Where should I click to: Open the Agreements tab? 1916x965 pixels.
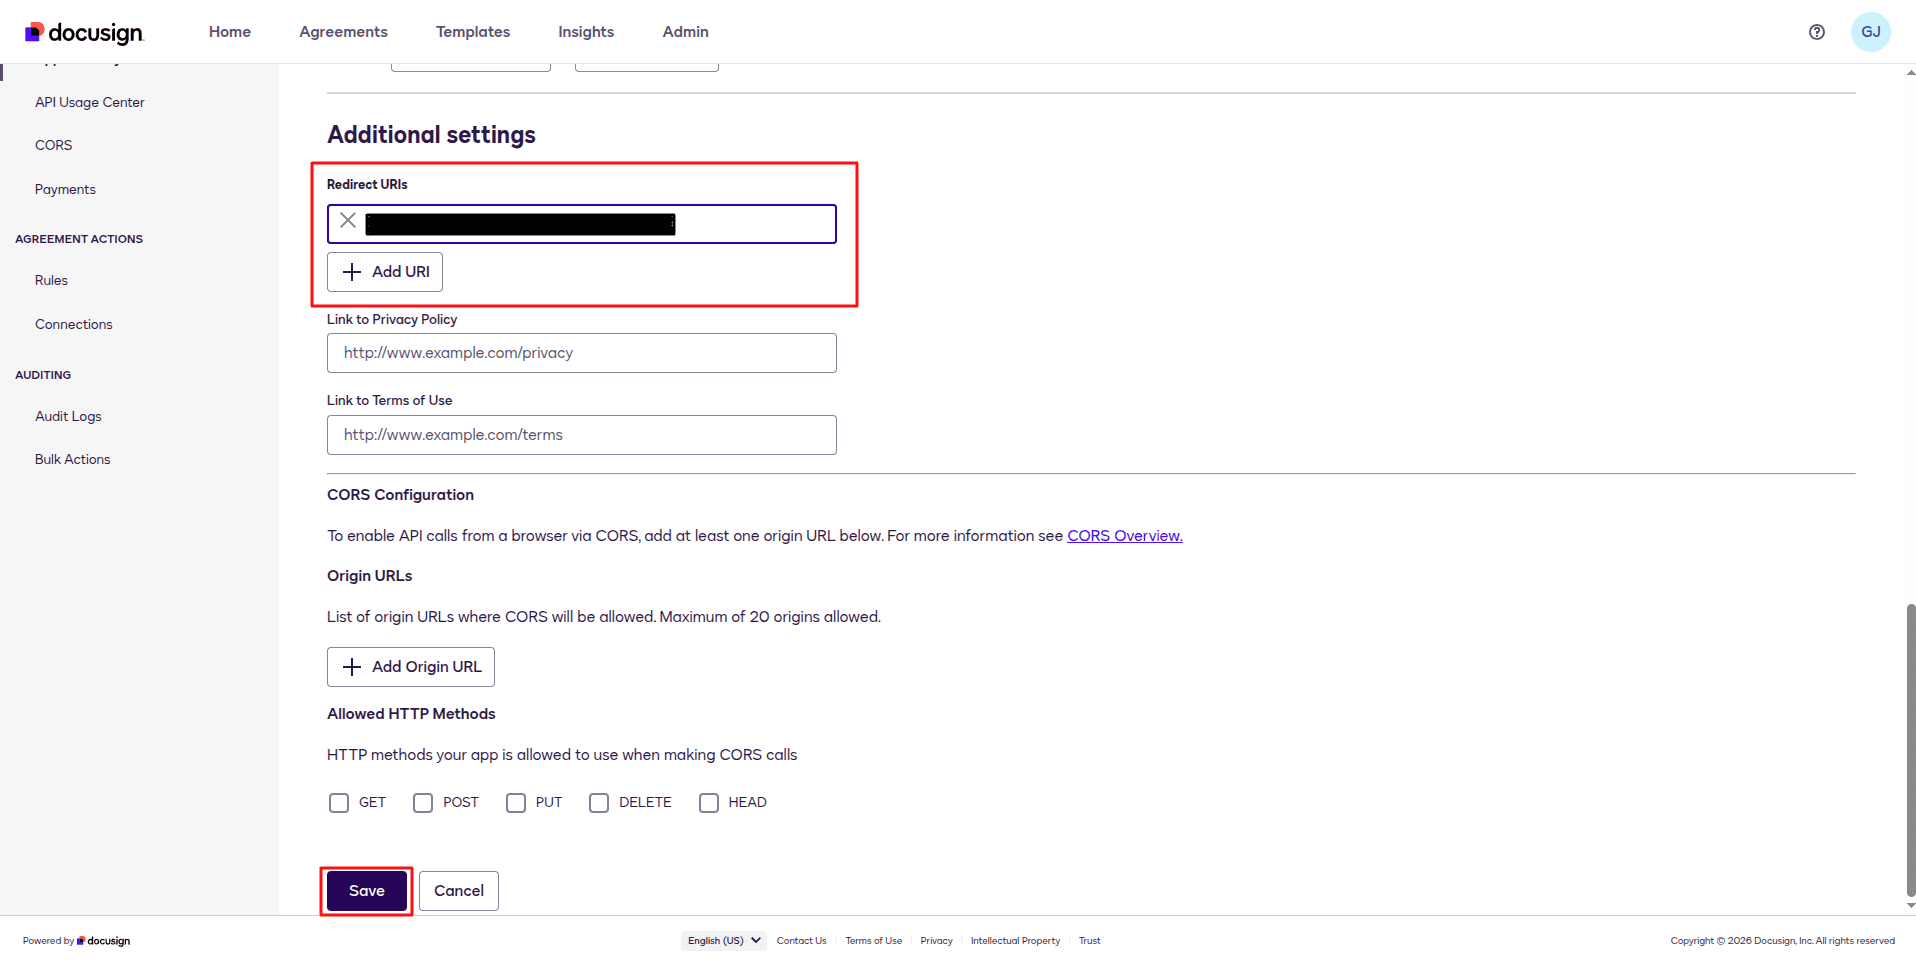point(343,32)
